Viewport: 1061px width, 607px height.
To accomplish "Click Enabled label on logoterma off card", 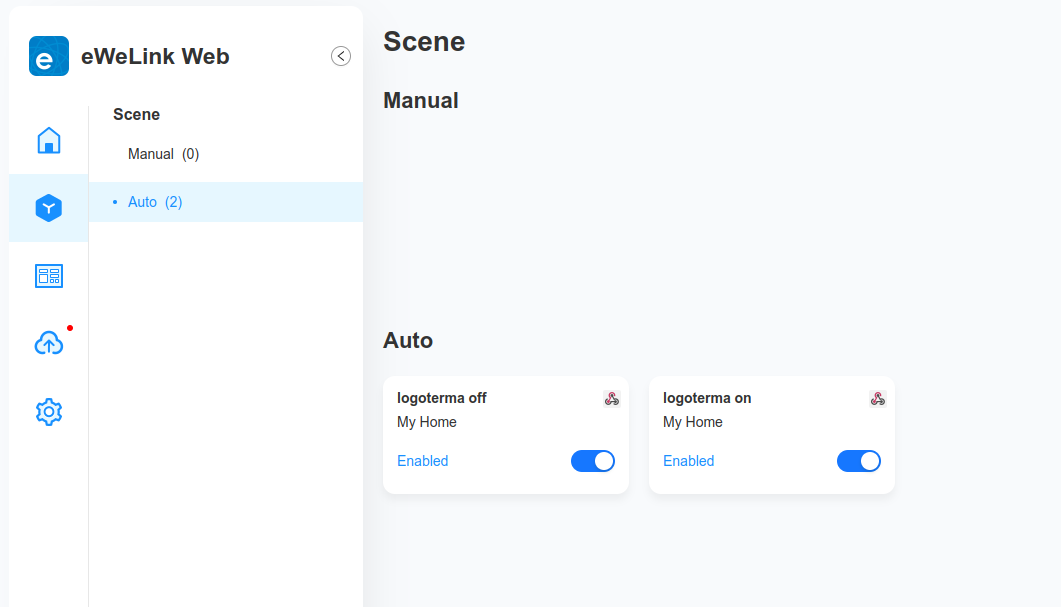I will [x=423, y=461].
